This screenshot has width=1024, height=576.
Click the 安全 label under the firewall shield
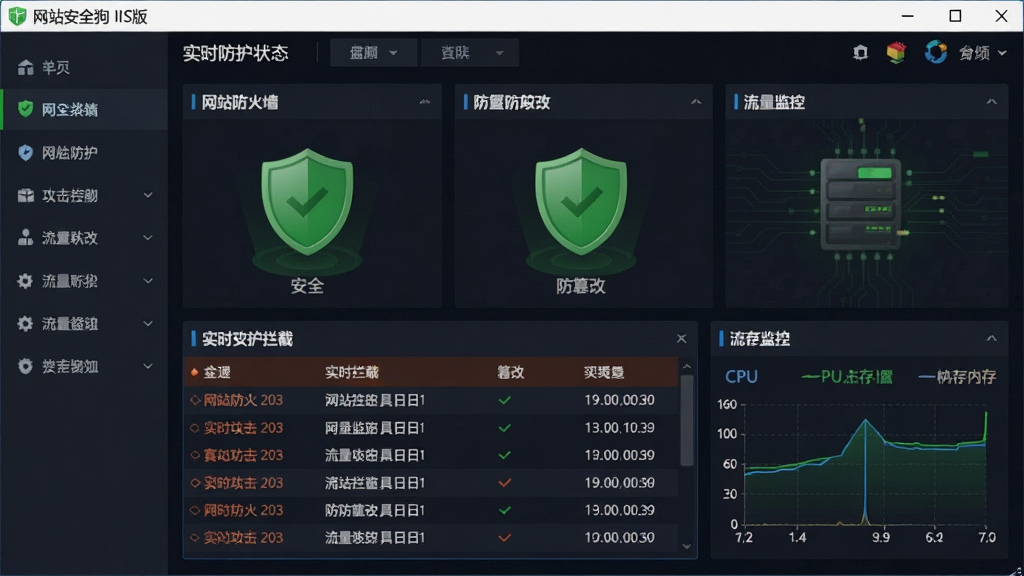point(307,286)
